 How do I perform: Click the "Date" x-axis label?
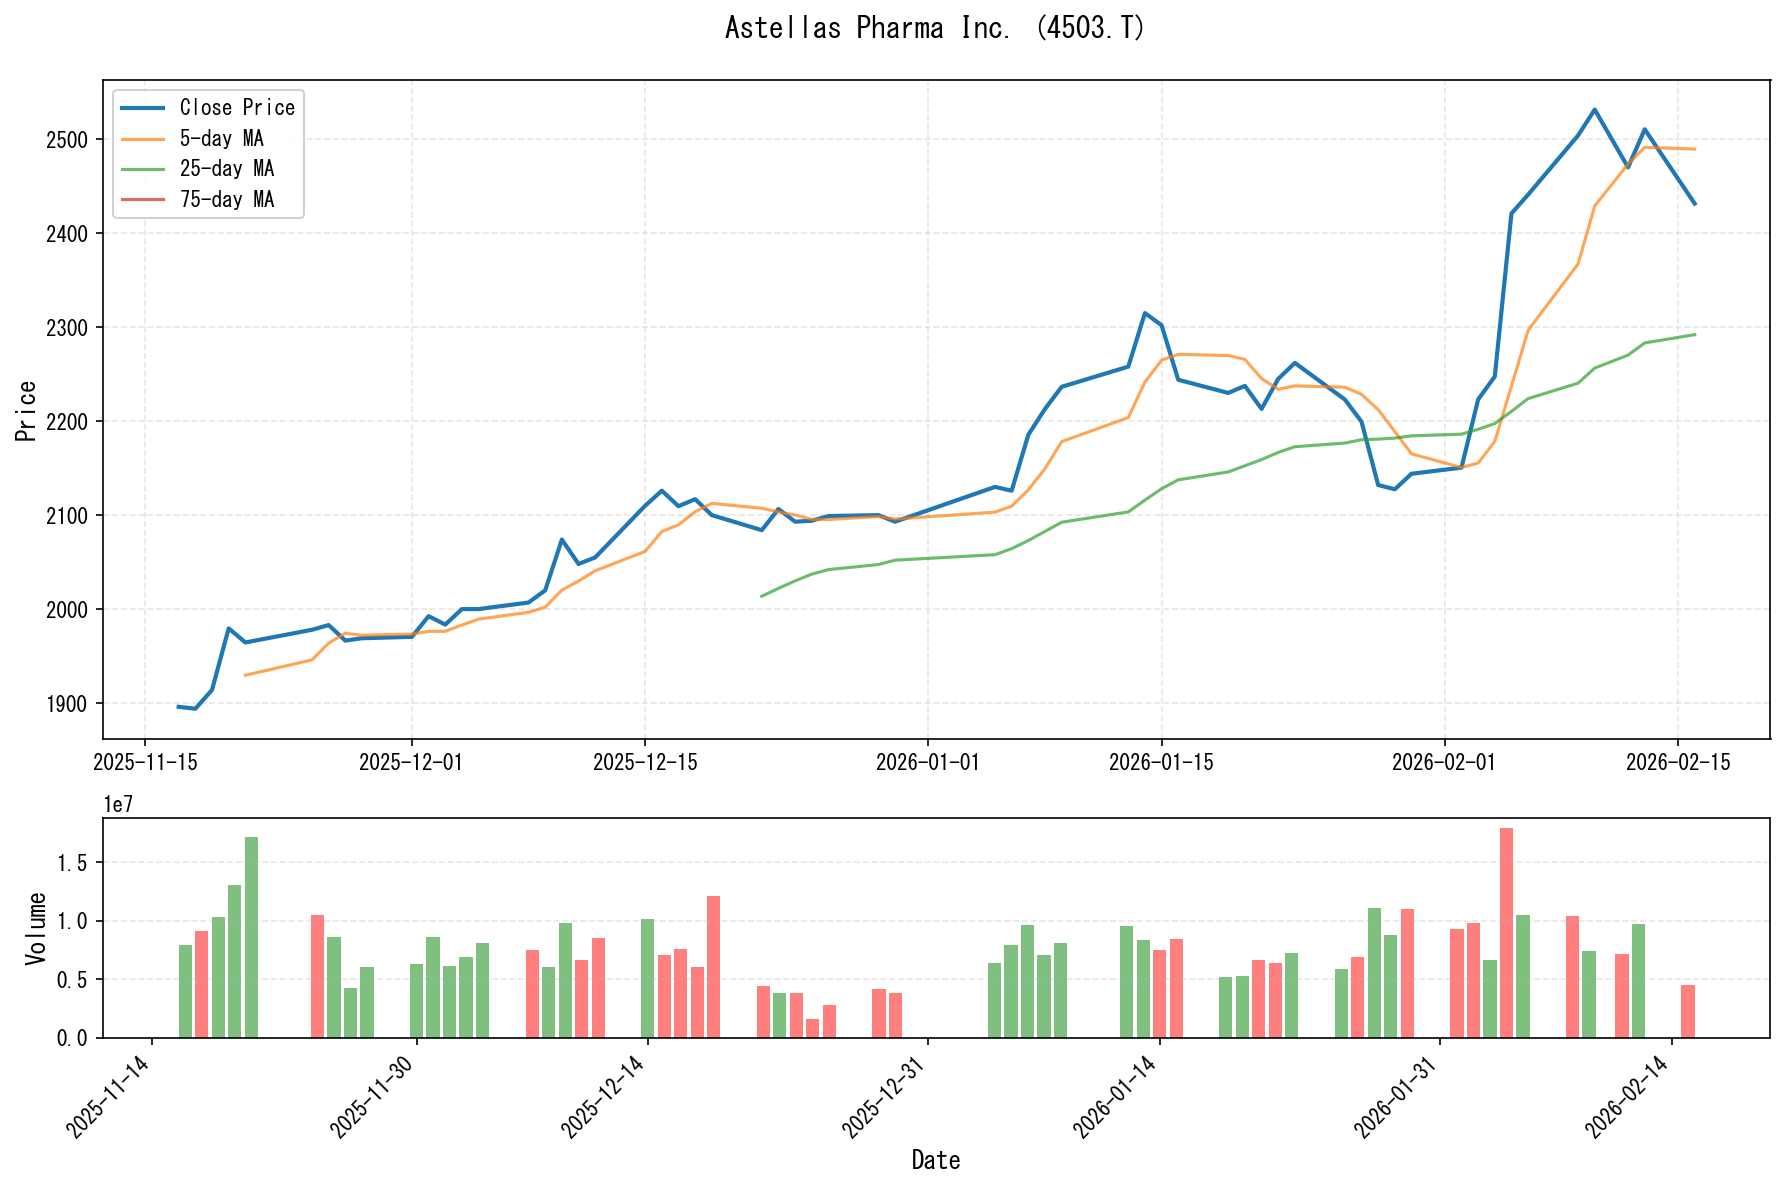click(x=936, y=1160)
